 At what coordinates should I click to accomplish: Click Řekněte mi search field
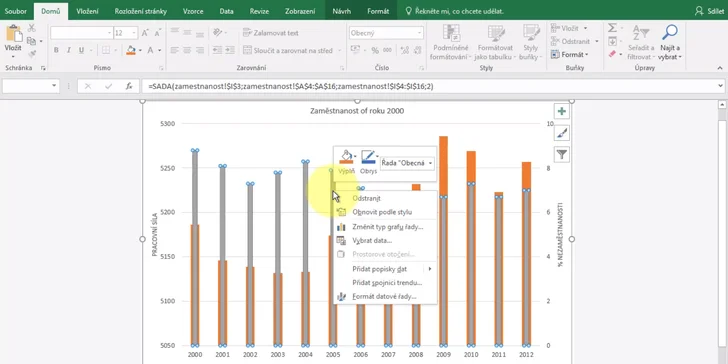455,11
